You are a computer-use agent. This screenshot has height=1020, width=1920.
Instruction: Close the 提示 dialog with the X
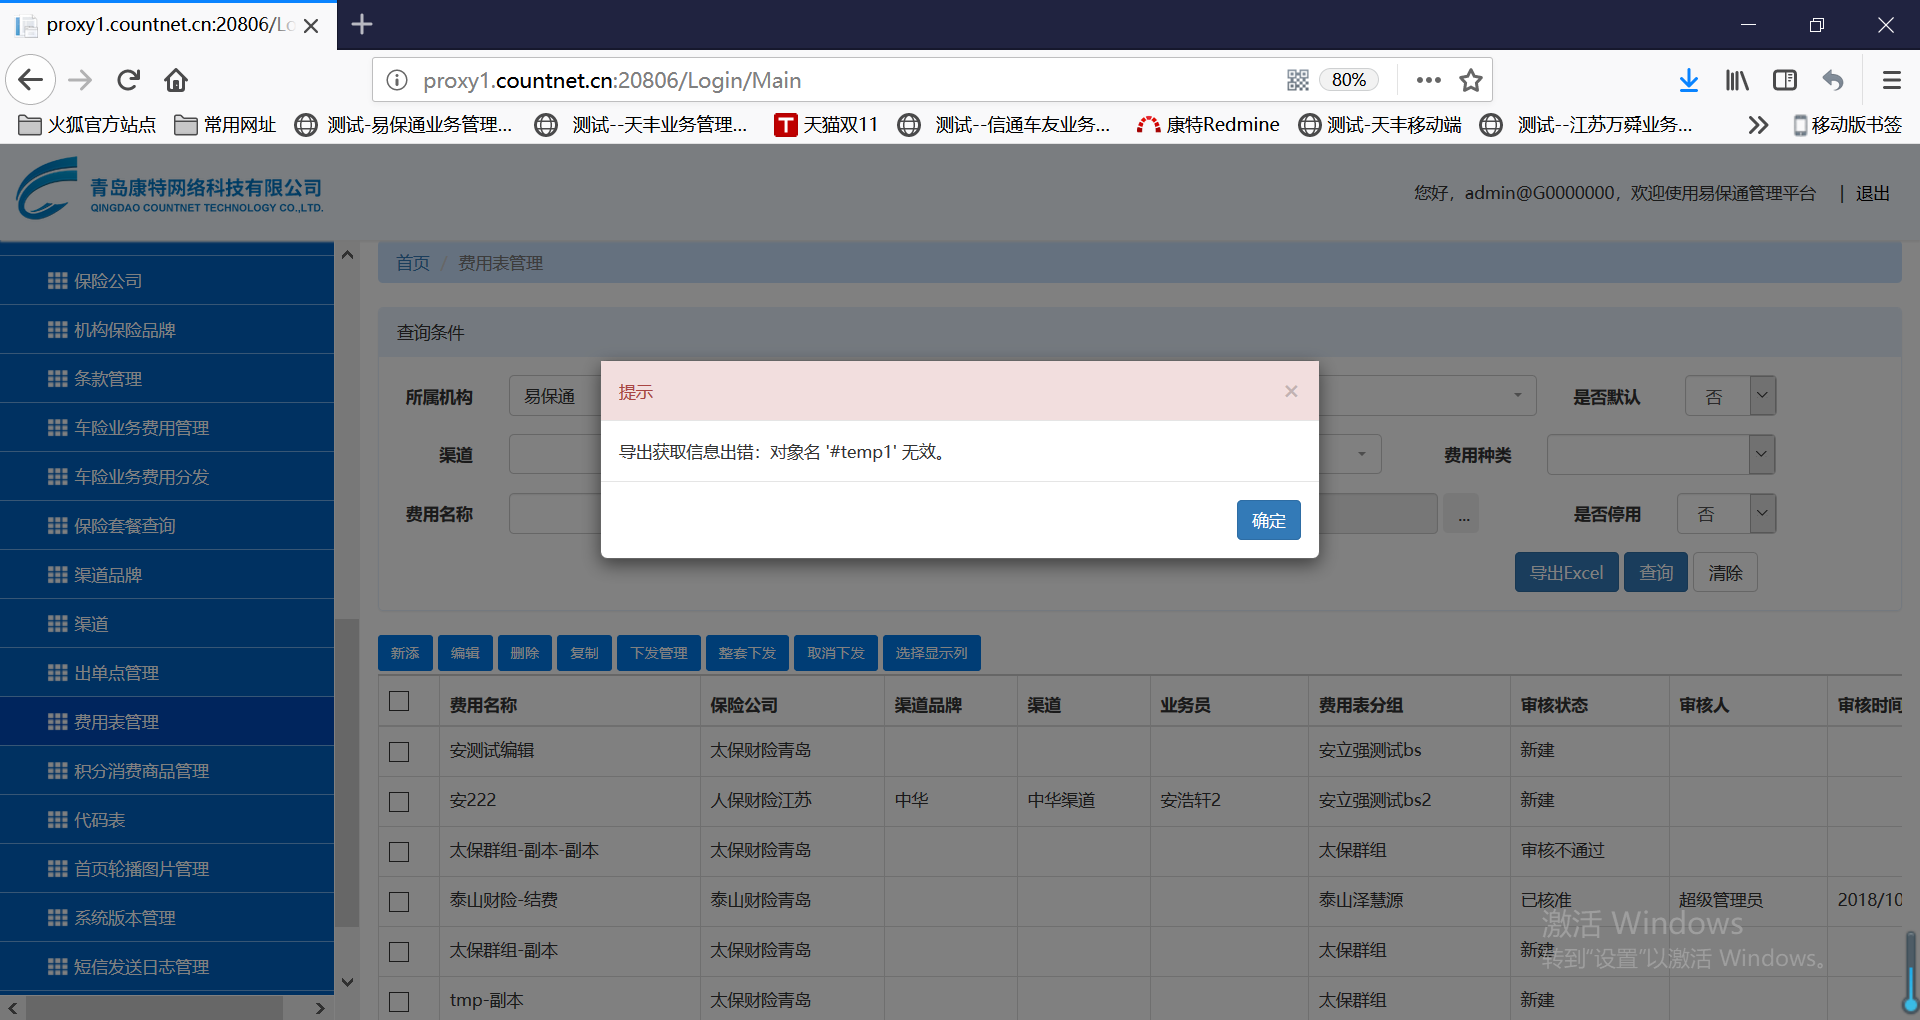click(x=1291, y=391)
